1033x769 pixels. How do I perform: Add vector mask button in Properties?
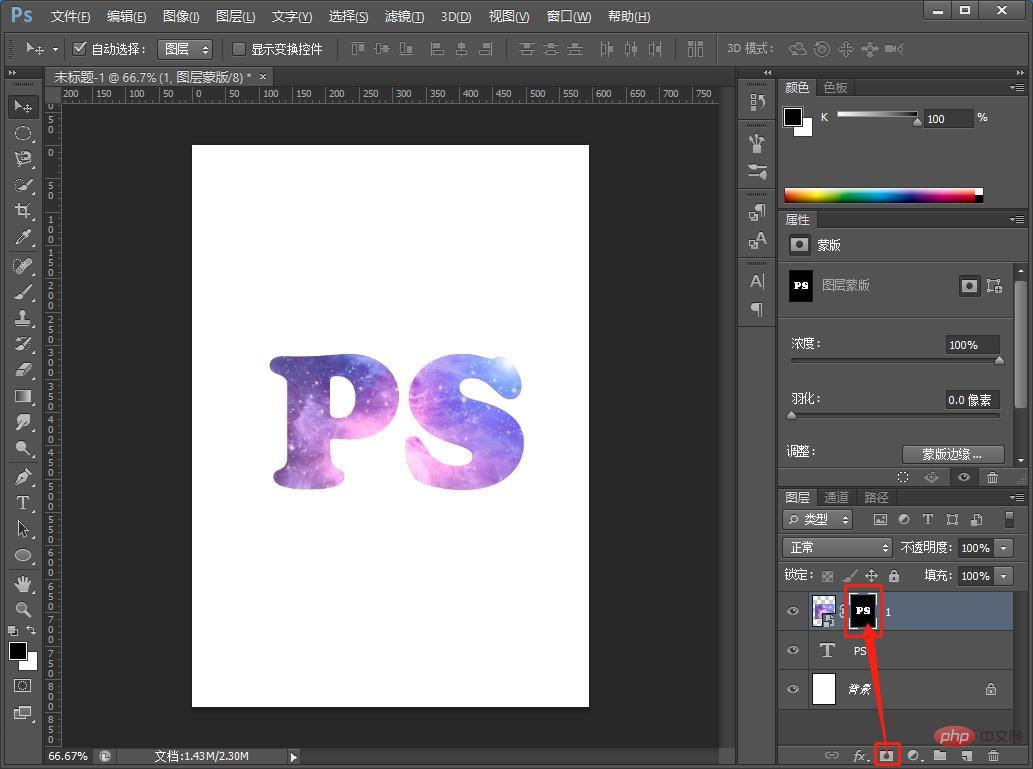(994, 286)
